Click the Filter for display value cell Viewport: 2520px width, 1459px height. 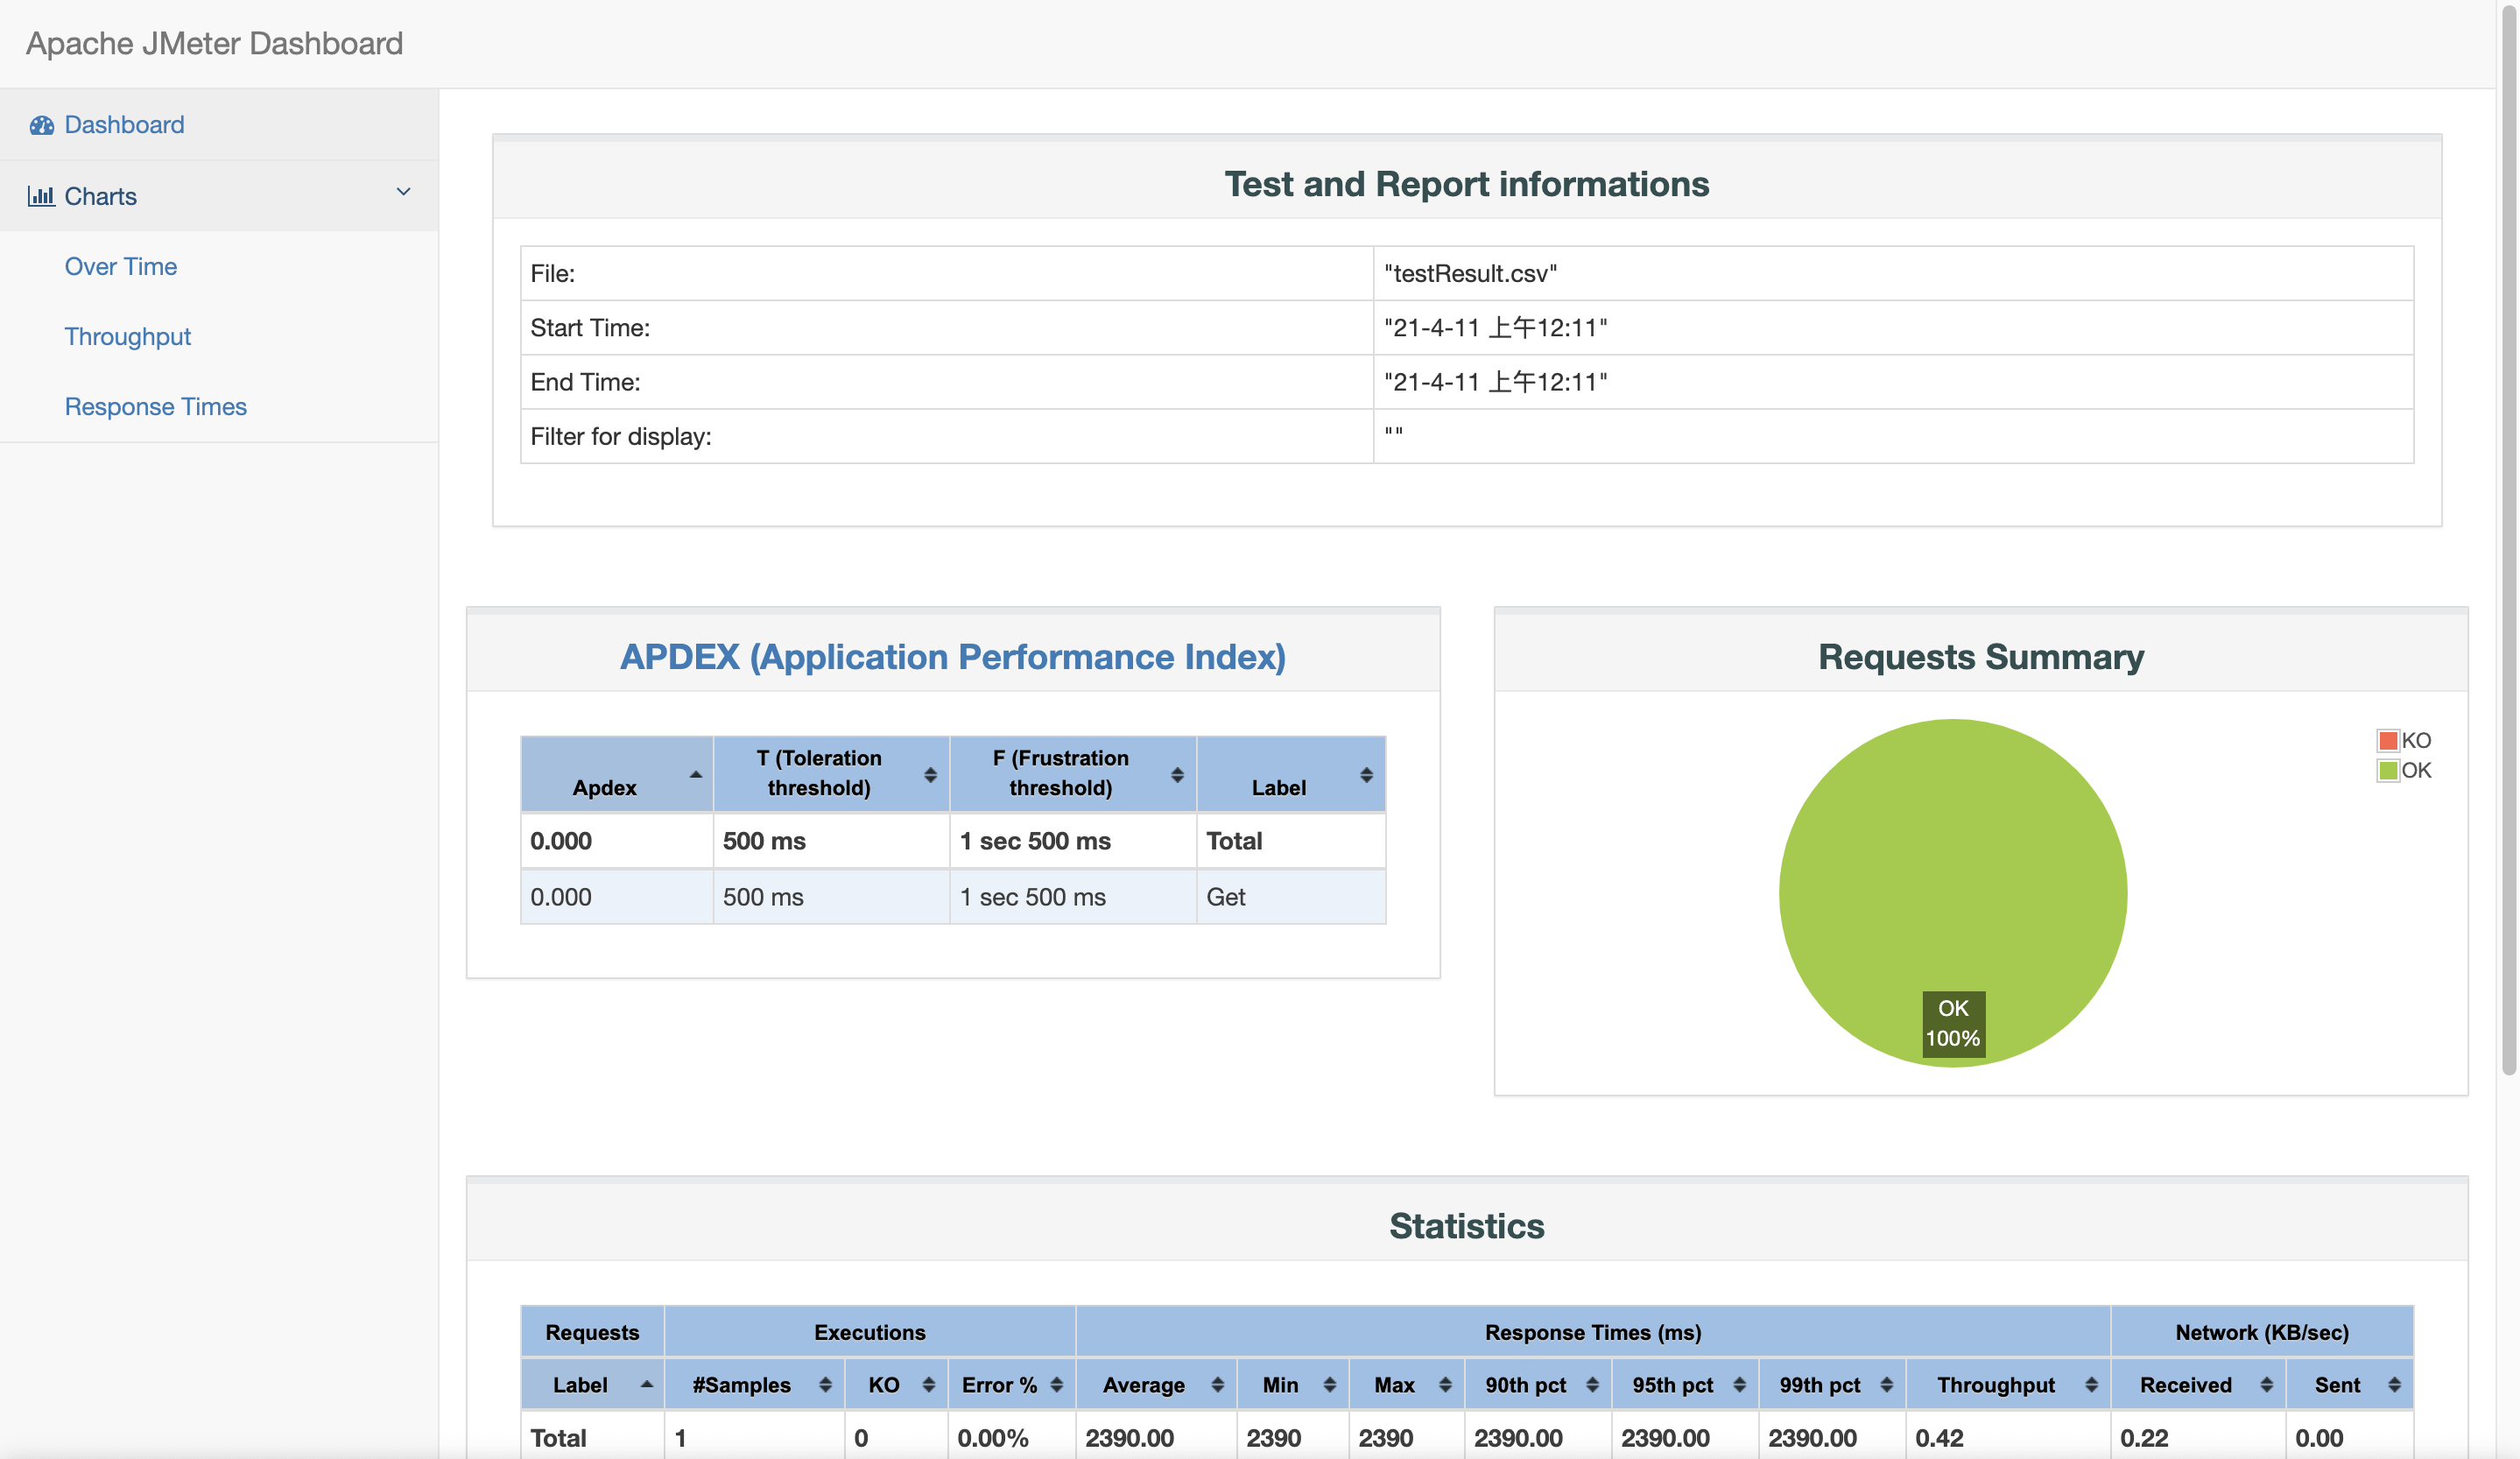[1894, 436]
